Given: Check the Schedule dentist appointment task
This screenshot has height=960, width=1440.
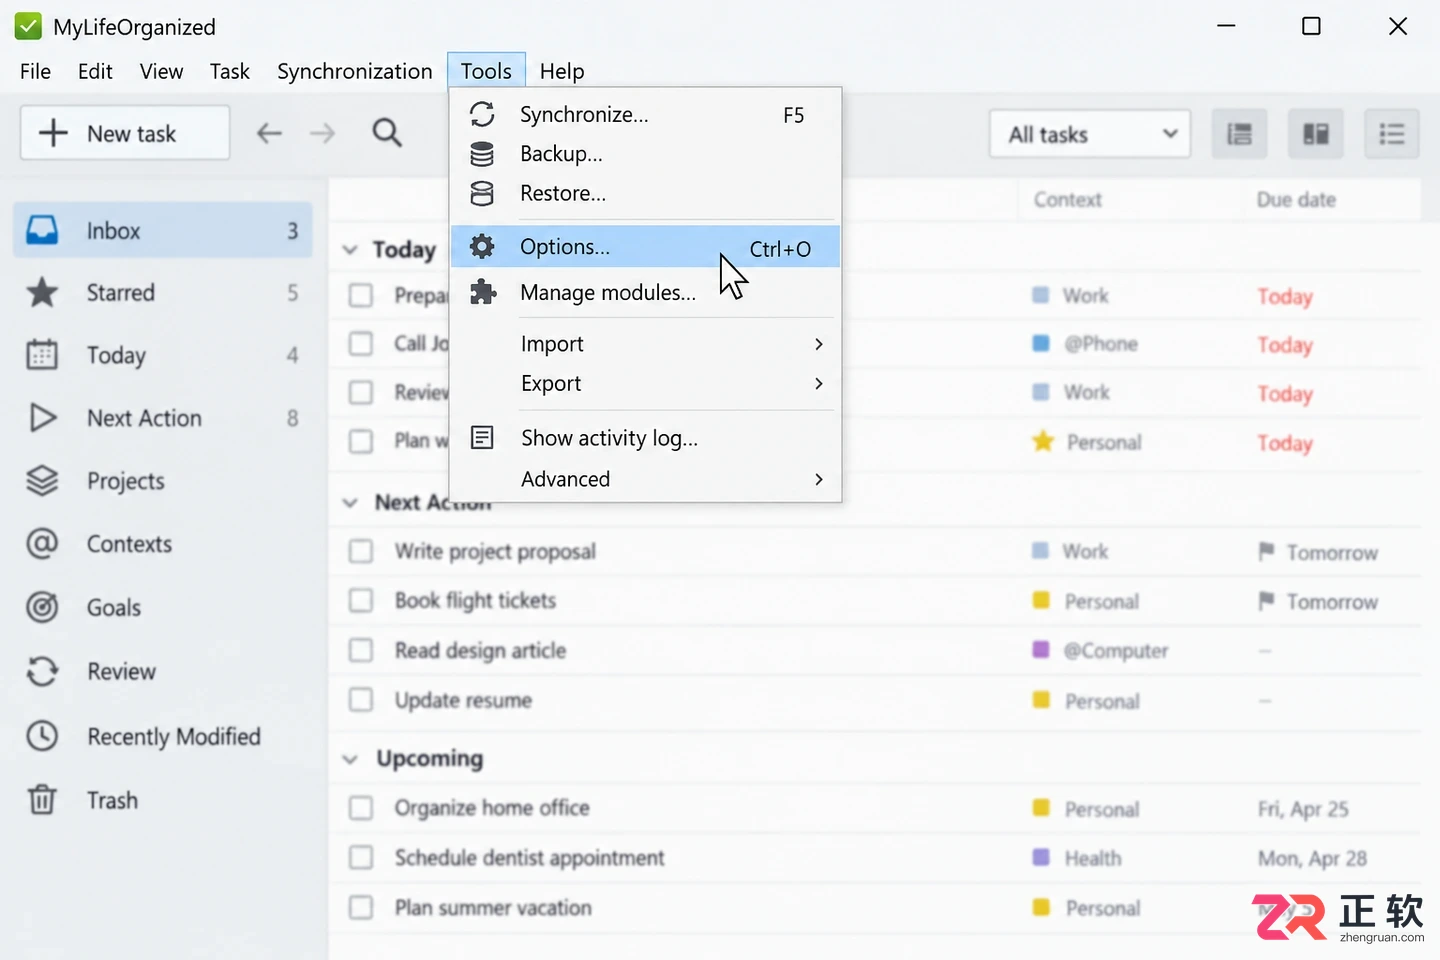Looking at the screenshot, I should 361,857.
